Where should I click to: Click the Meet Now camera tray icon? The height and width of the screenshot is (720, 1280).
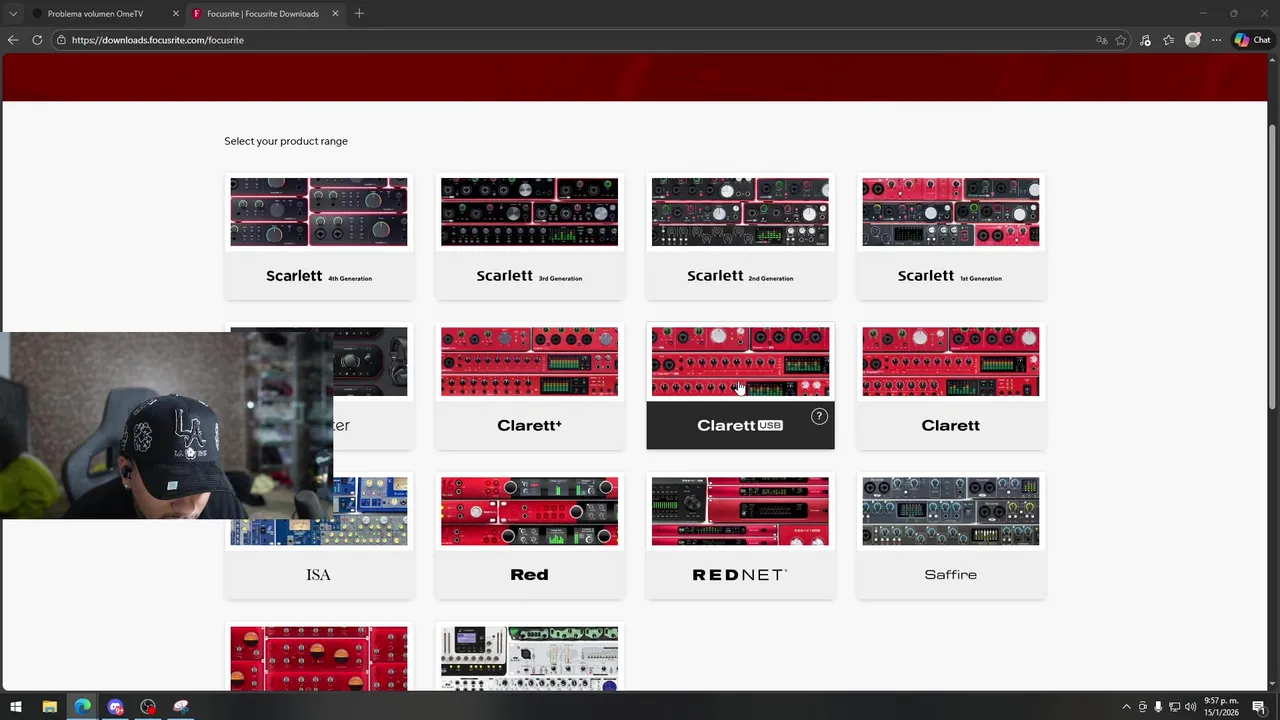(1143, 707)
